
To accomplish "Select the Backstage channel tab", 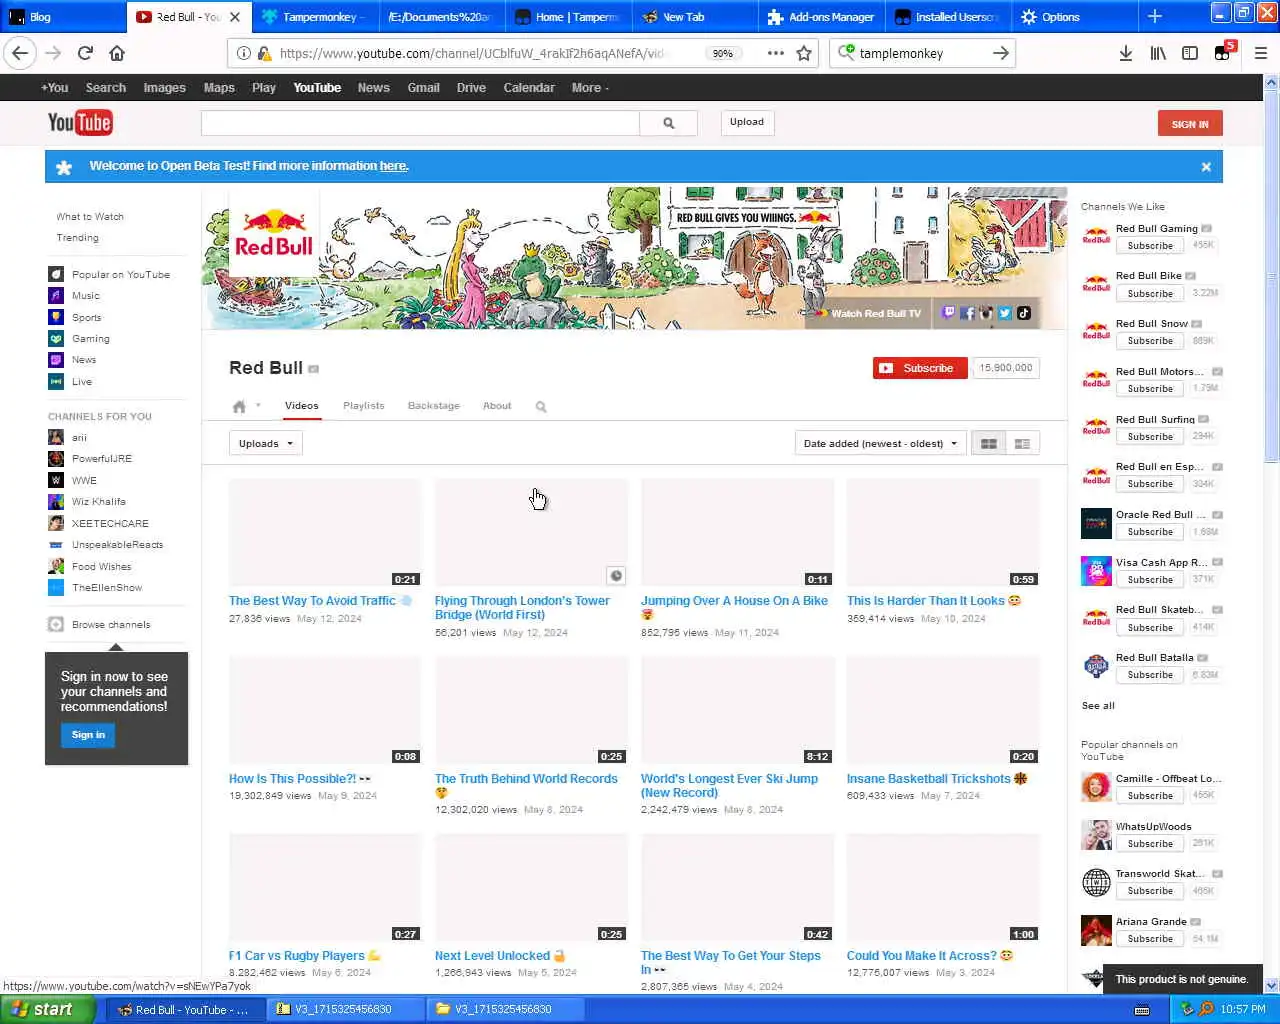I will (x=433, y=406).
